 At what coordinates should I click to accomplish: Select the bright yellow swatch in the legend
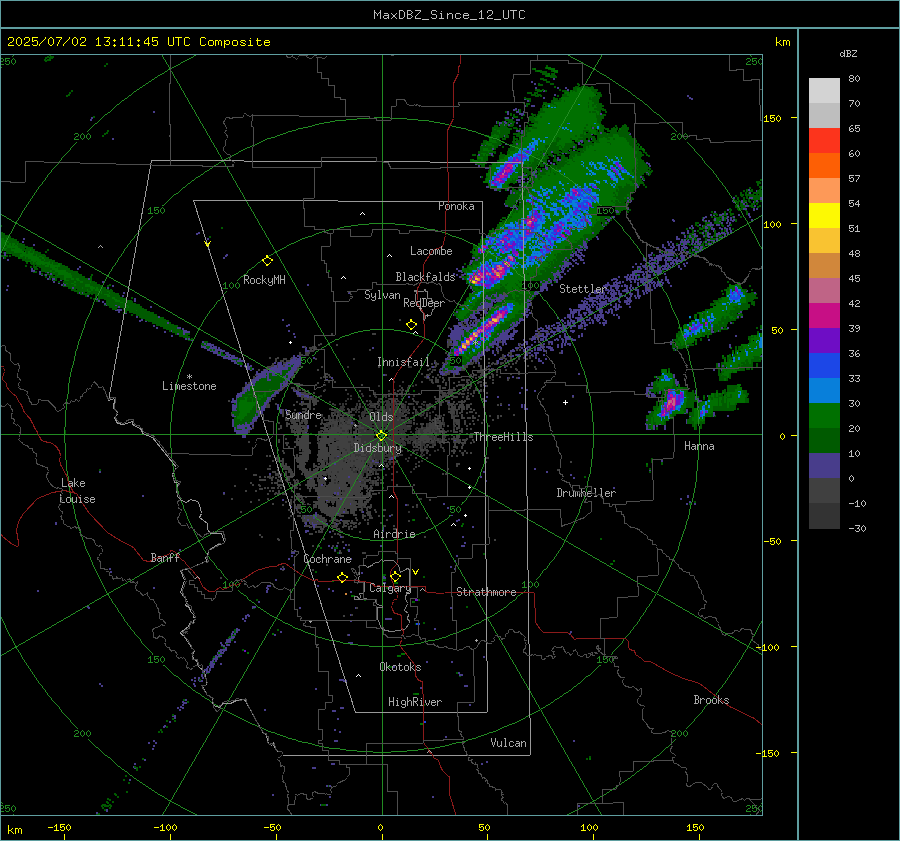pos(824,216)
